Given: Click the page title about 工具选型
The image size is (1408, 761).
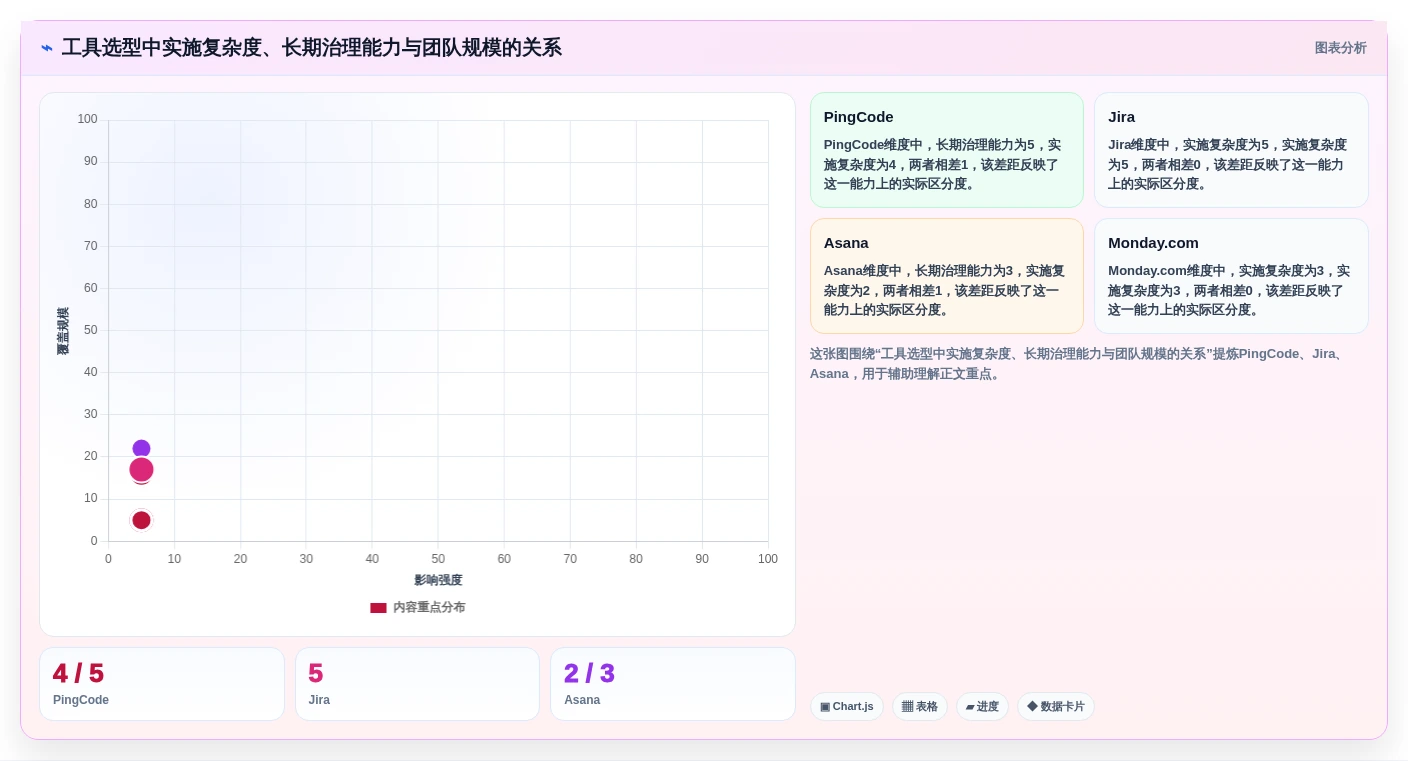Looking at the screenshot, I should (312, 48).
